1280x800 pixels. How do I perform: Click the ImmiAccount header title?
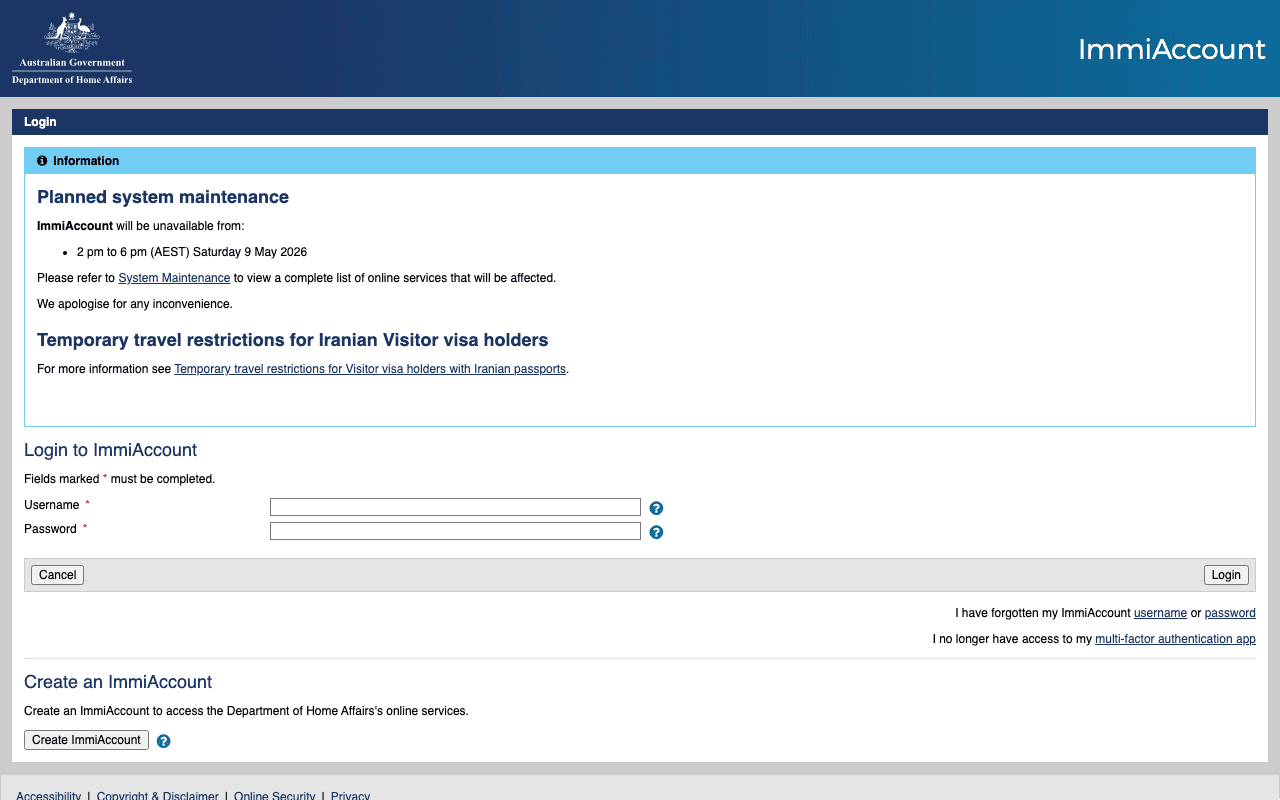tap(1172, 49)
